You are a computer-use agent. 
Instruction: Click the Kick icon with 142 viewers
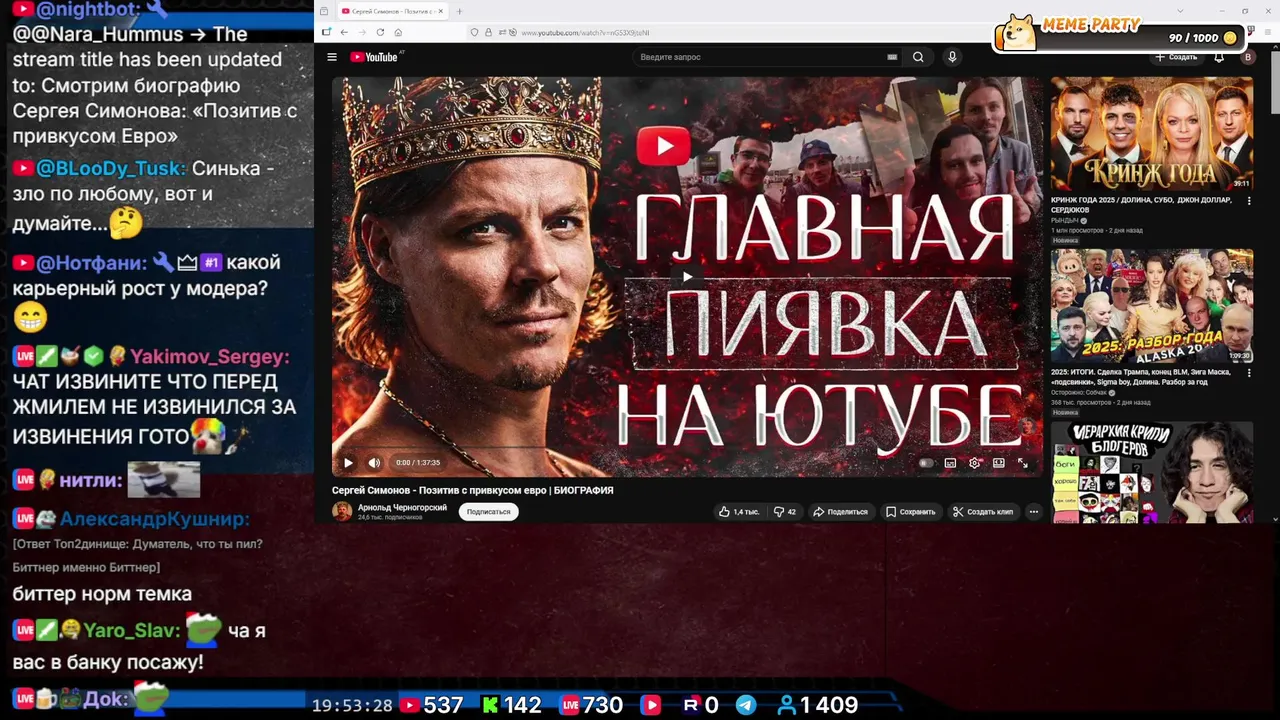[x=490, y=705]
